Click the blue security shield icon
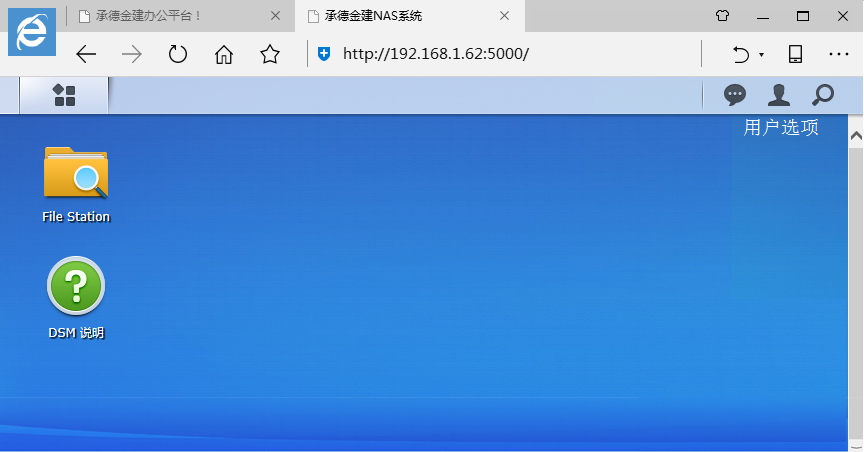The width and height of the screenshot is (864, 452). [x=324, y=53]
